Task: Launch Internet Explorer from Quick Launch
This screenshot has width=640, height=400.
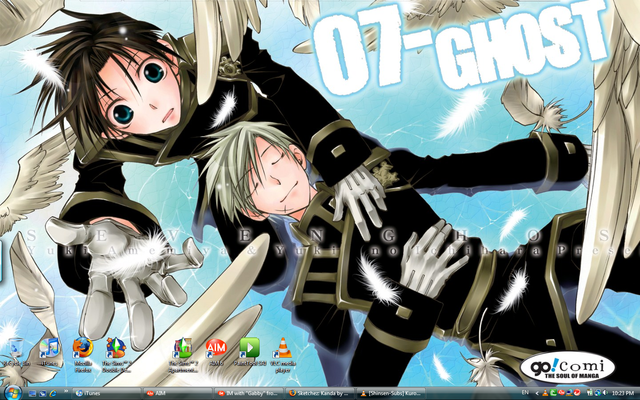Action: pos(53,393)
